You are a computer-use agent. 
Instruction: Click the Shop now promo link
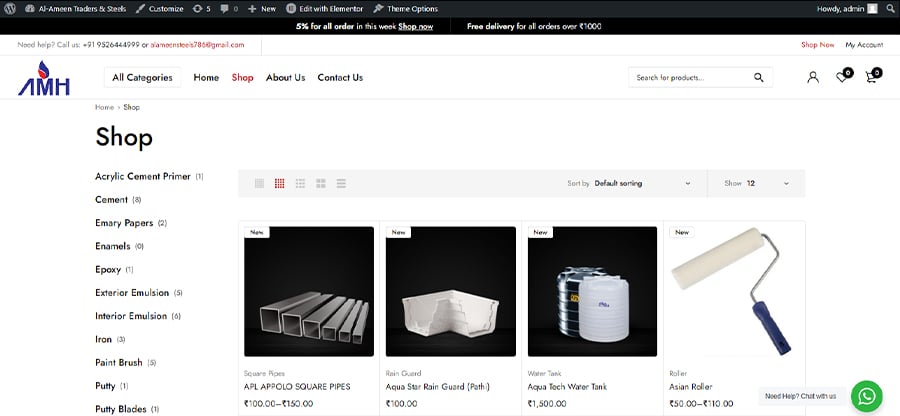[x=415, y=26]
